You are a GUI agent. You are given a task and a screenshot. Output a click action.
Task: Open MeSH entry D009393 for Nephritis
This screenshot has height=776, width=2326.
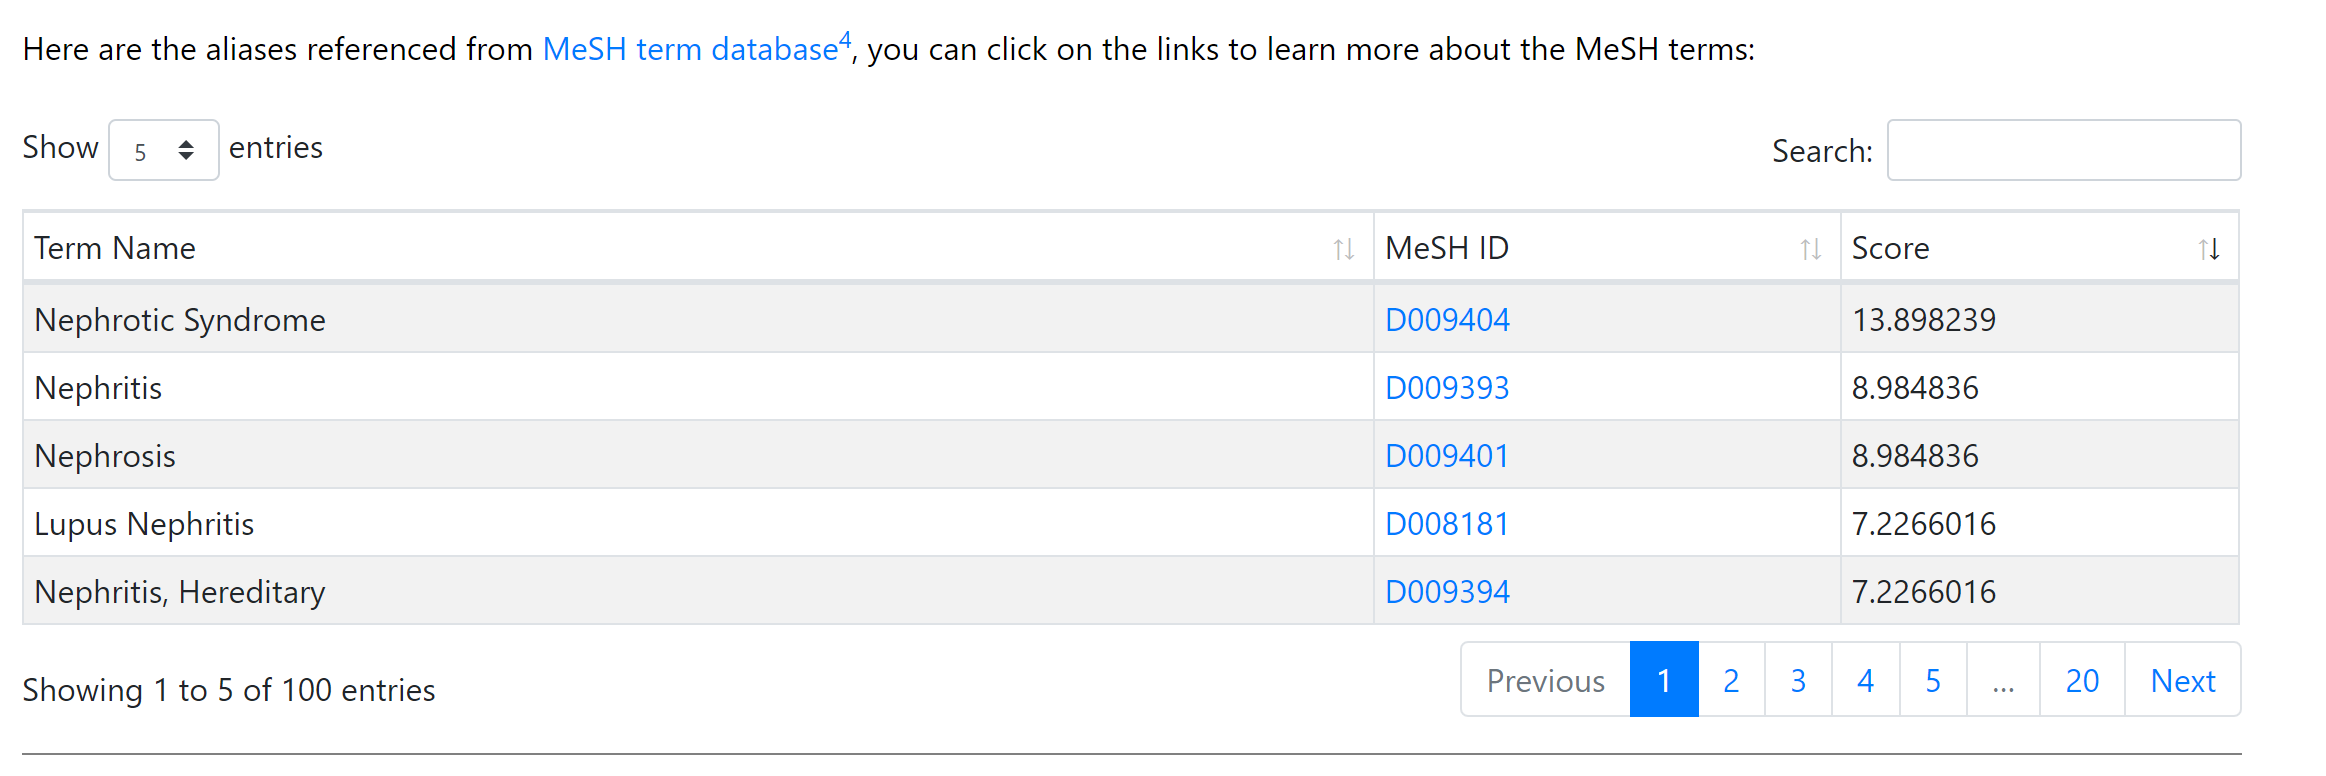(1447, 387)
